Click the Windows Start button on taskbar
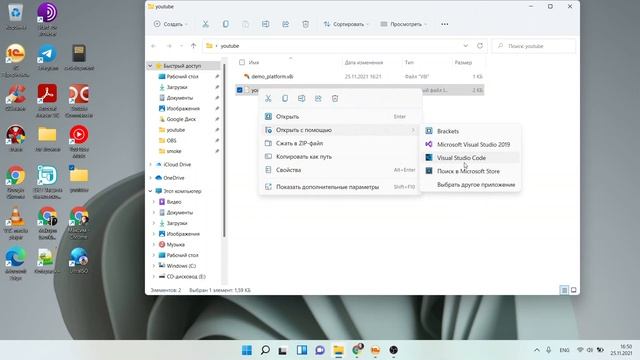 point(247,350)
